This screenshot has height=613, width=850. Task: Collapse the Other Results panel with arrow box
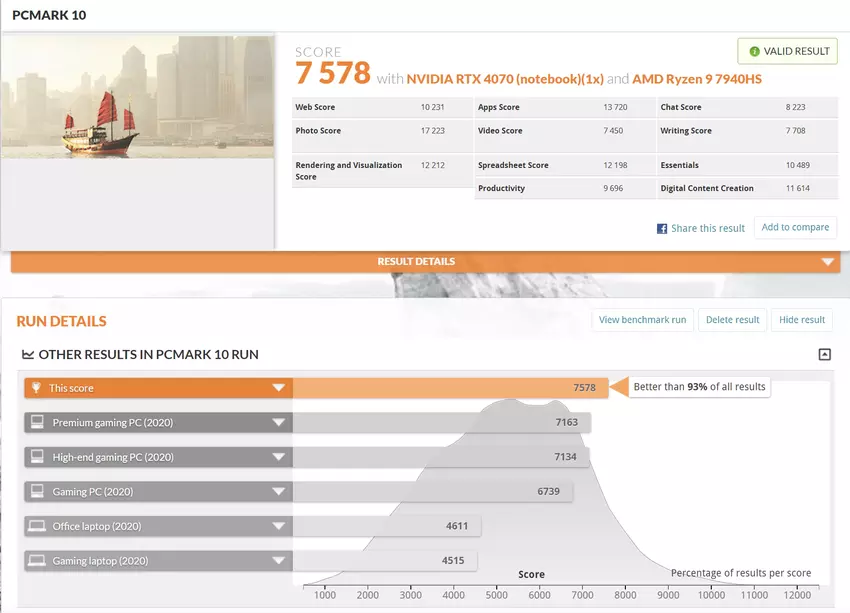pyautogui.click(x=824, y=354)
